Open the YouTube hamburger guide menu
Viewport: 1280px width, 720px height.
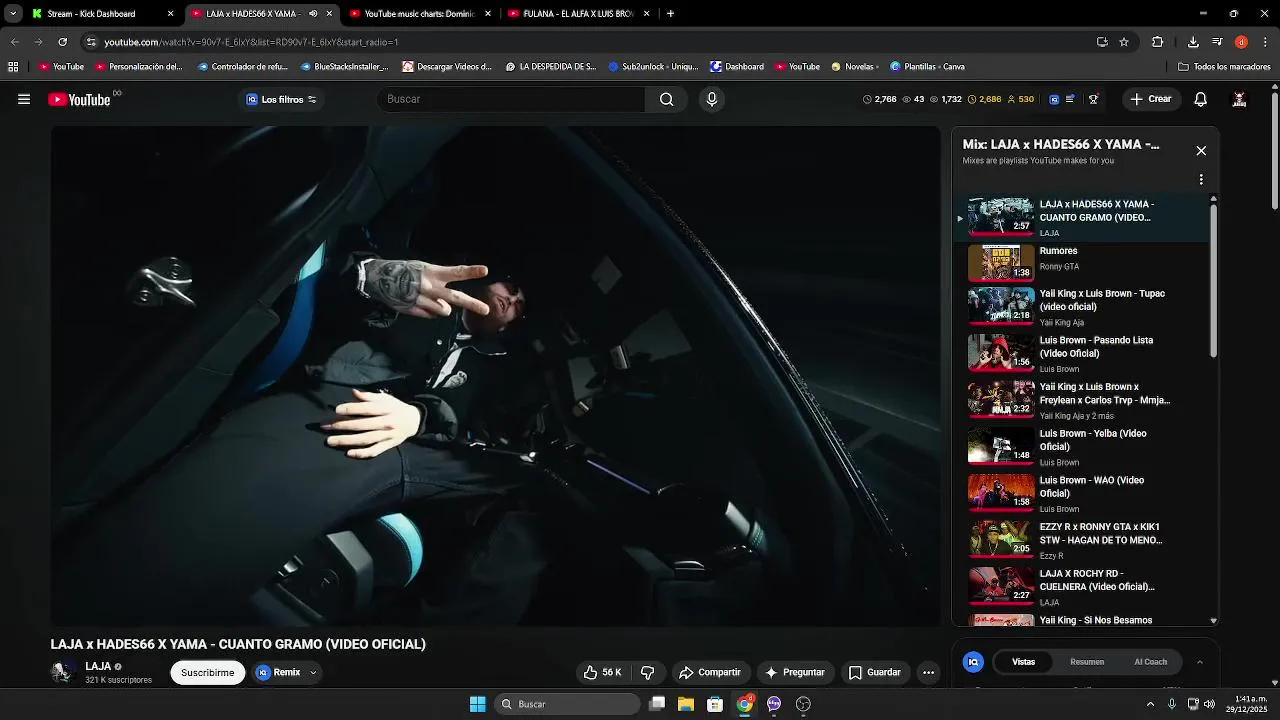[24, 99]
